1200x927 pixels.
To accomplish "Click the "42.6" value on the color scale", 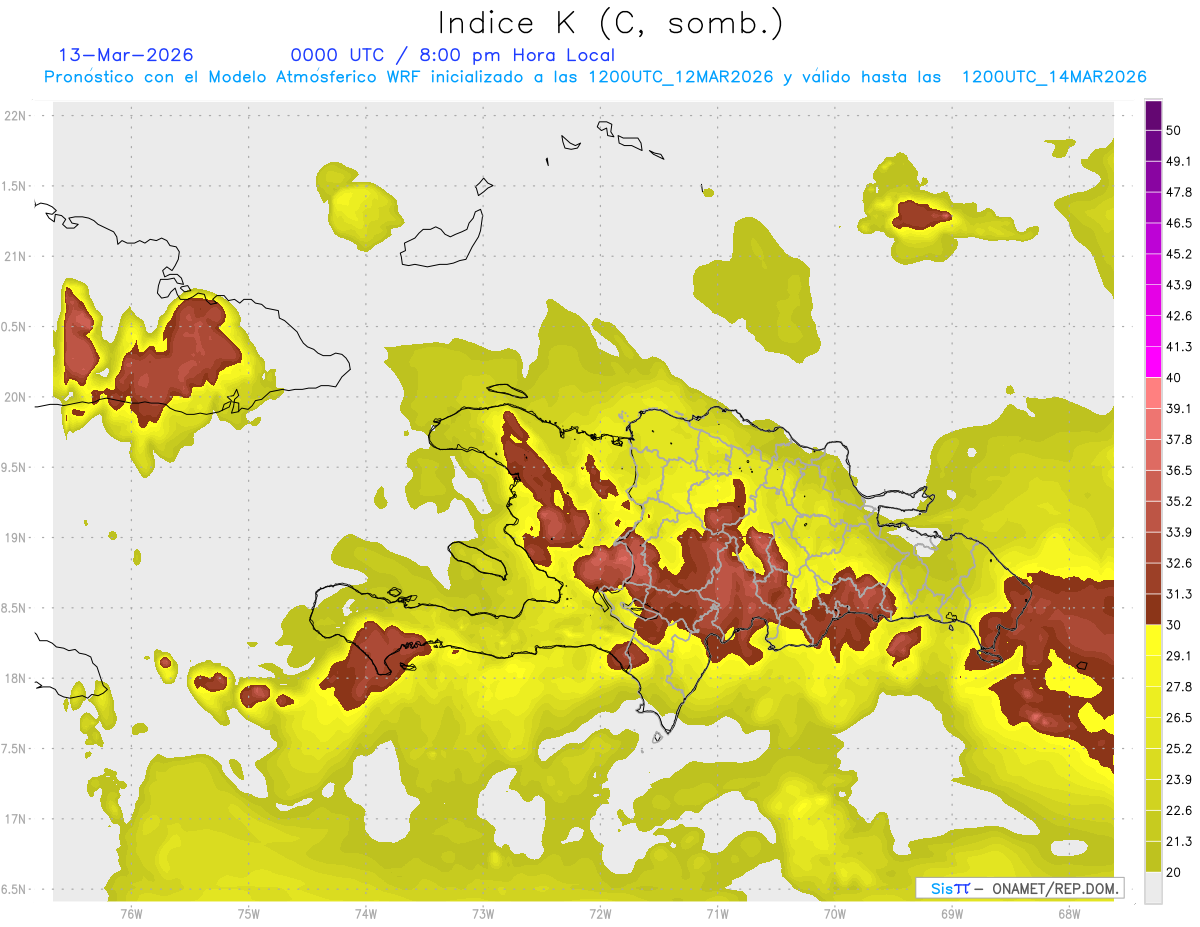I will pos(1179,316).
